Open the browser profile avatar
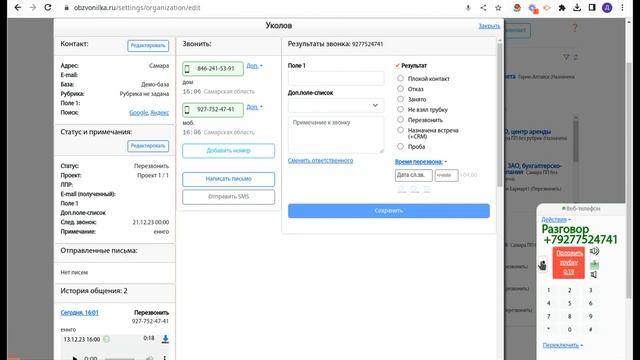Image resolution: width=640 pixels, height=360 pixels. [x=607, y=7]
